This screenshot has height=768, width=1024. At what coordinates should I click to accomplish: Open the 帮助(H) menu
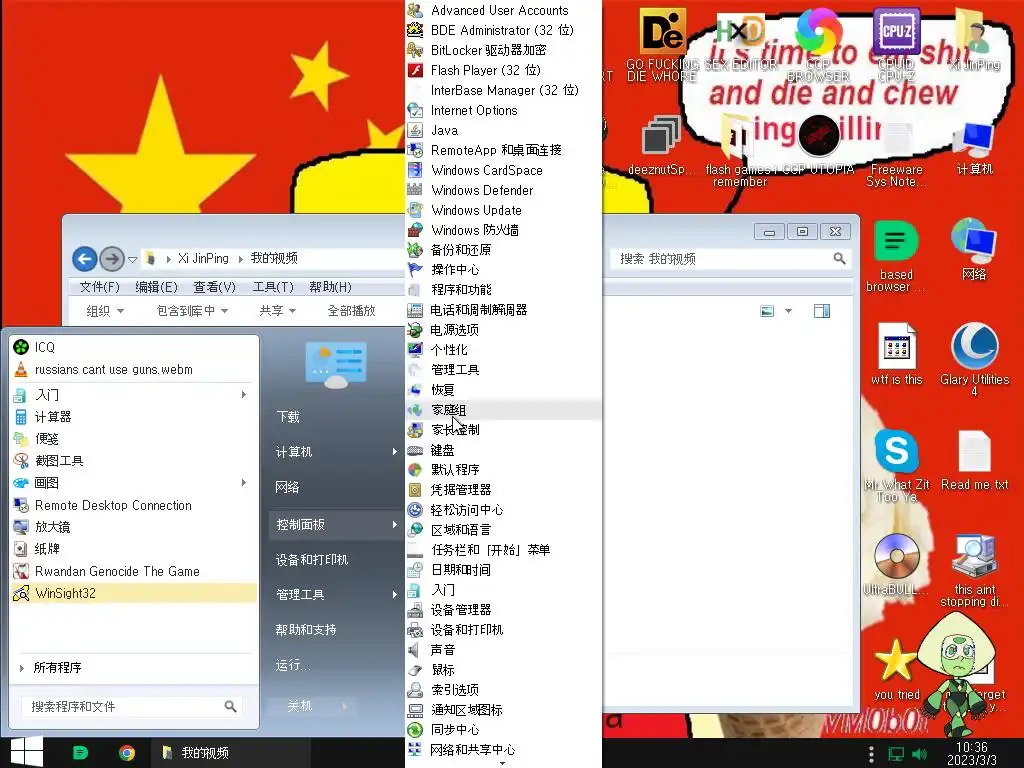pos(330,287)
